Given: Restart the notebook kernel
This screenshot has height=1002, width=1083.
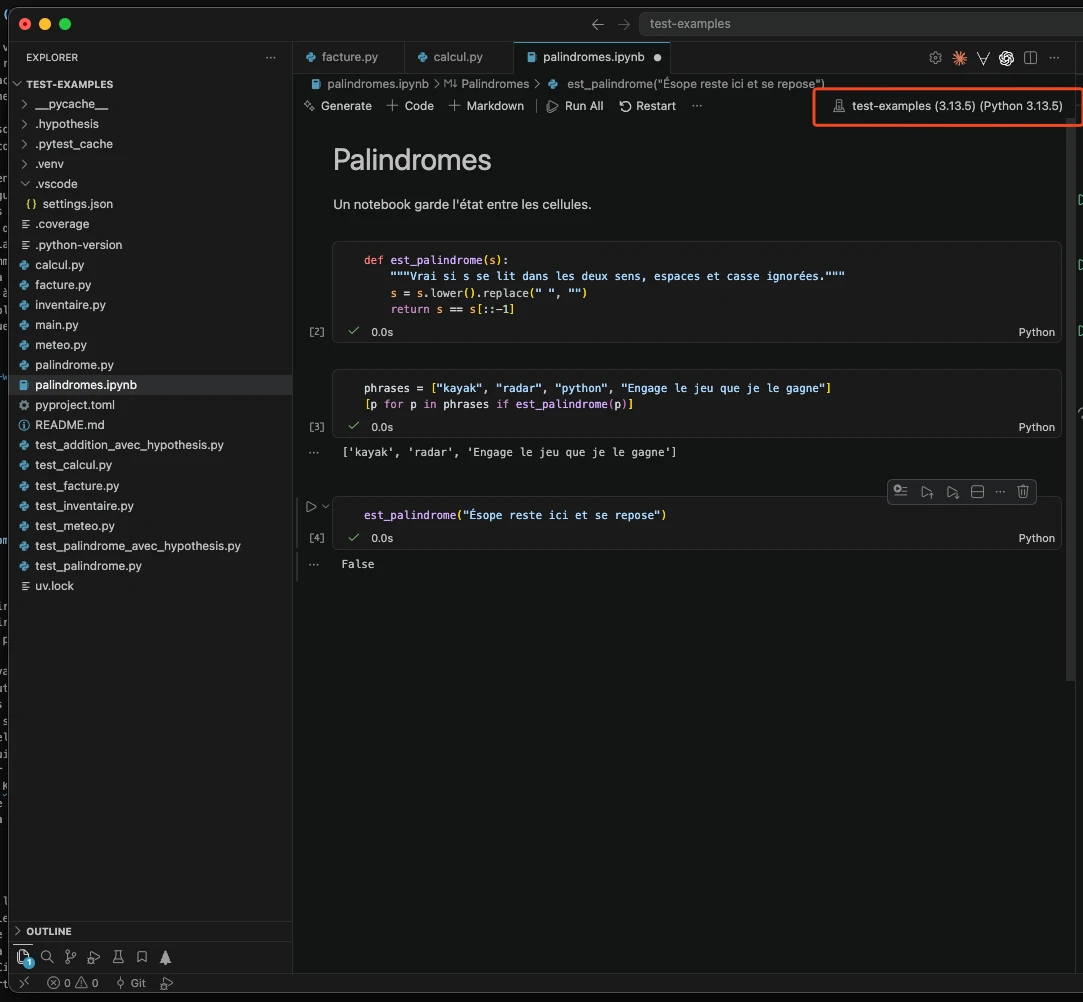Looking at the screenshot, I should click(648, 106).
